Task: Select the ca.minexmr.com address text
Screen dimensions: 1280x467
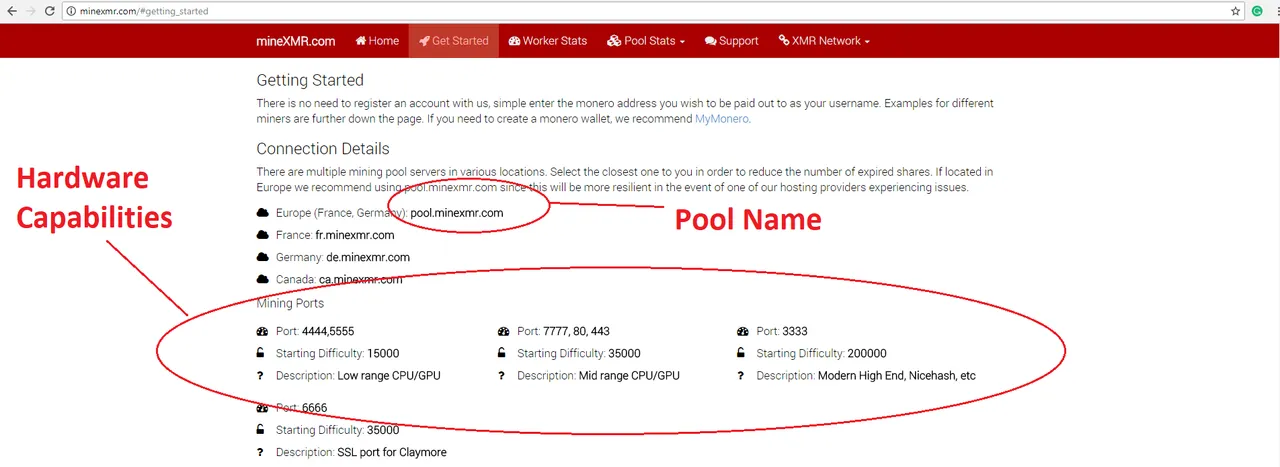Action: tap(361, 279)
